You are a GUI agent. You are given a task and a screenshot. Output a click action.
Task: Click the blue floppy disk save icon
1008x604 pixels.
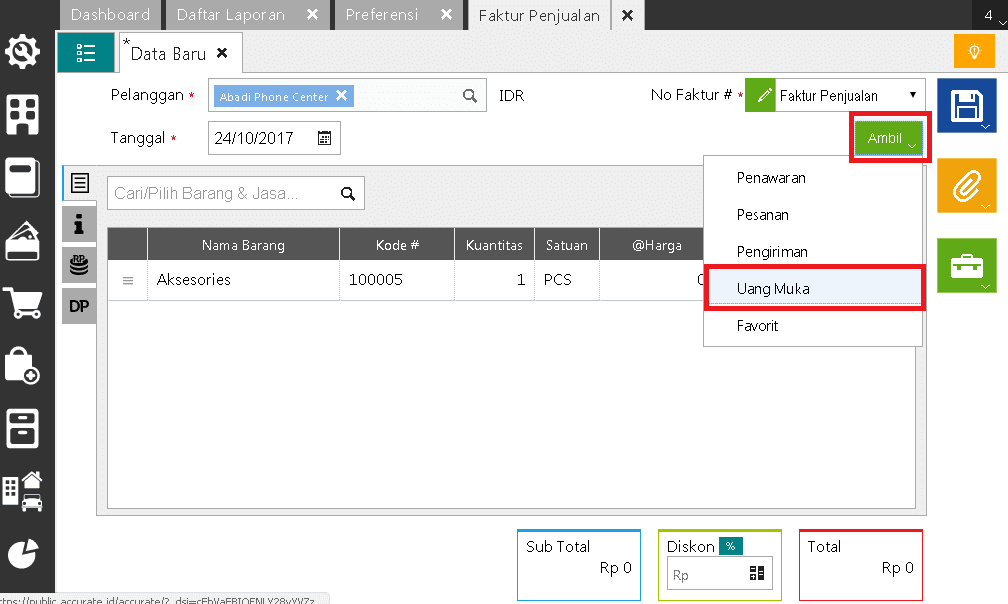[966, 106]
